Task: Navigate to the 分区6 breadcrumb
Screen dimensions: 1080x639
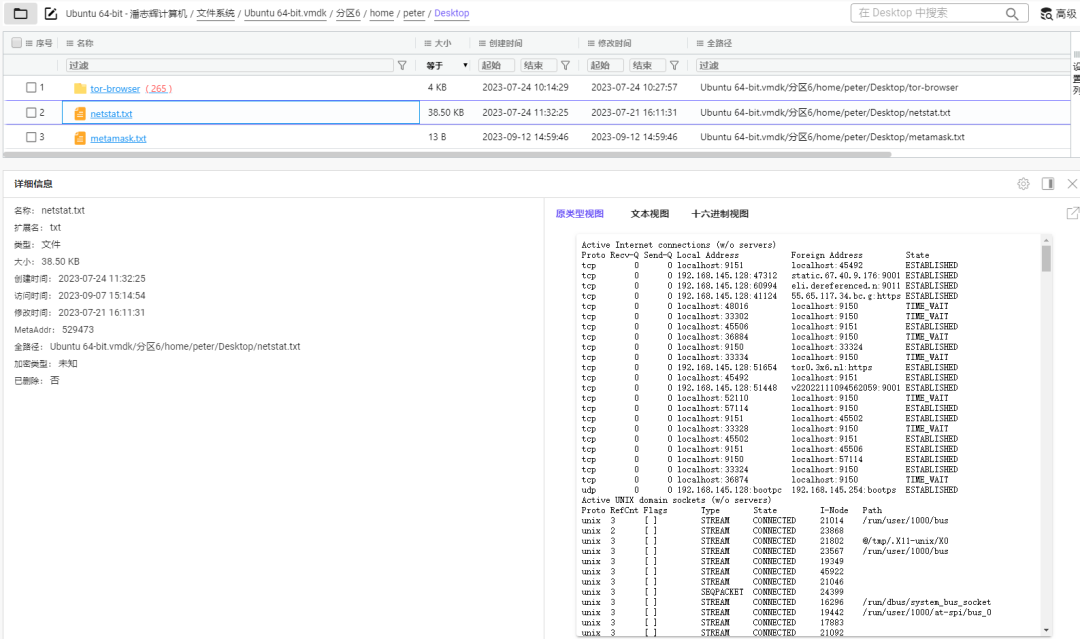Action: tap(348, 13)
